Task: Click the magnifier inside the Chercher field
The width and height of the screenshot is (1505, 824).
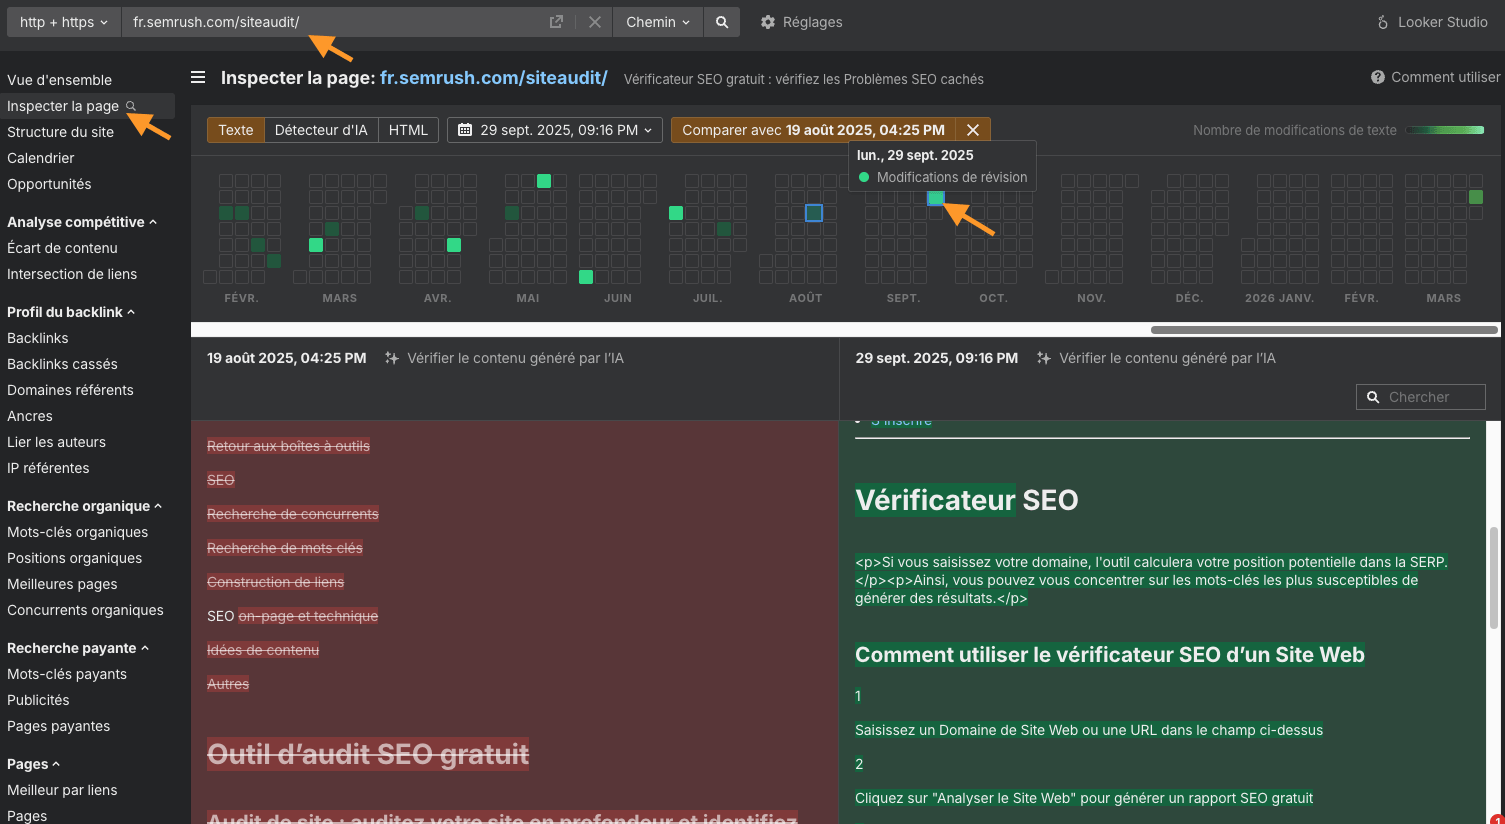Action: (1373, 396)
